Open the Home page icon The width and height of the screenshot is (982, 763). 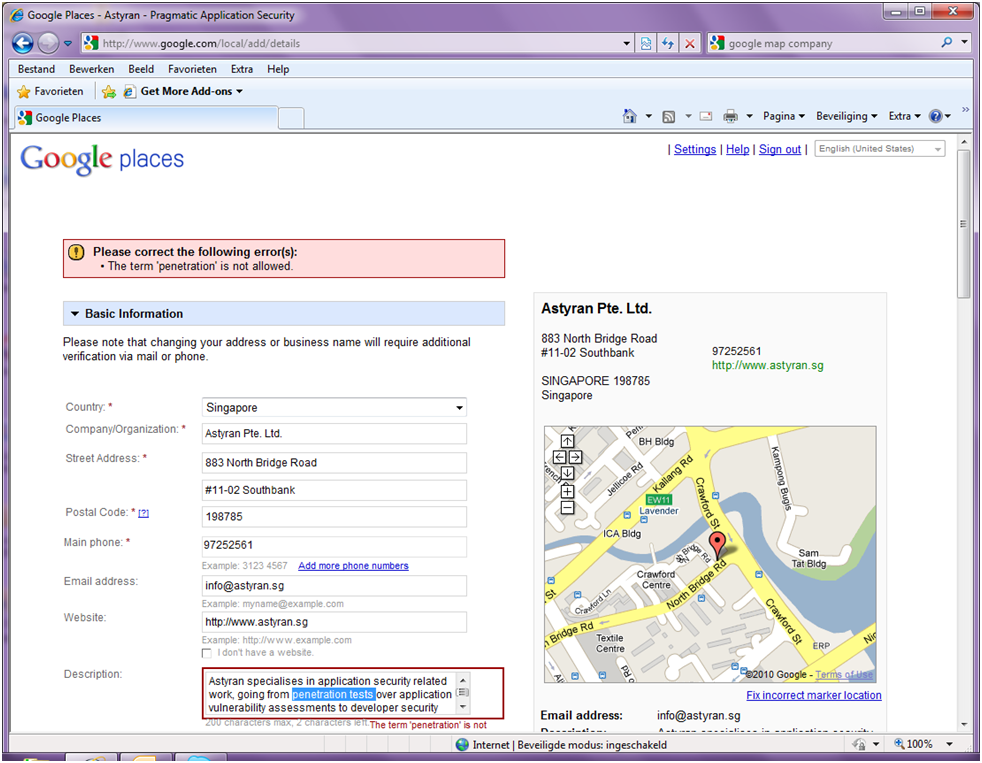pyautogui.click(x=629, y=116)
